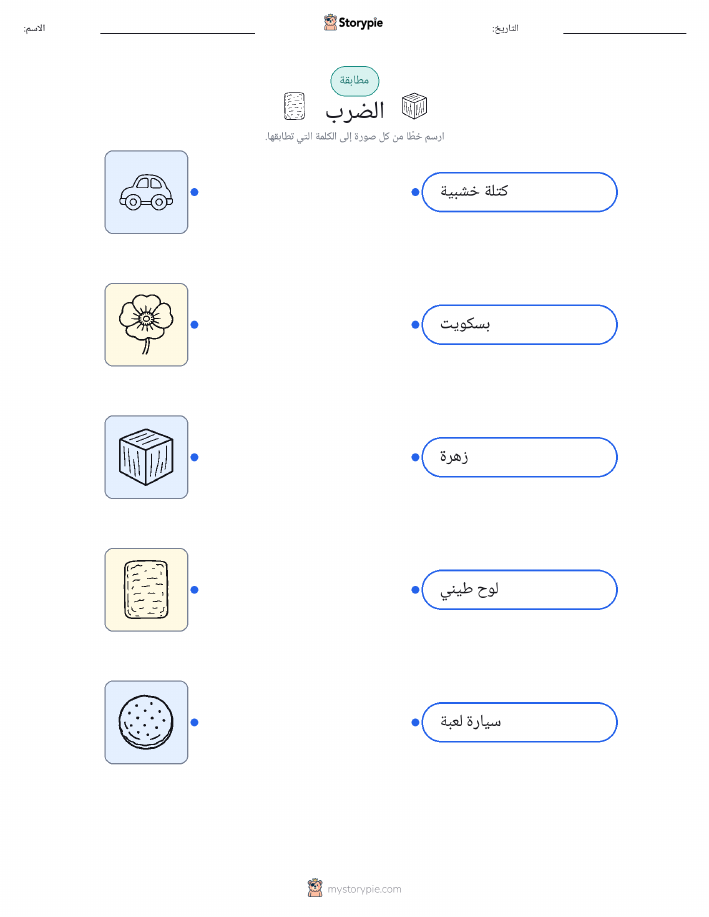
Task: Click the word box زهرة
Action: [519, 457]
